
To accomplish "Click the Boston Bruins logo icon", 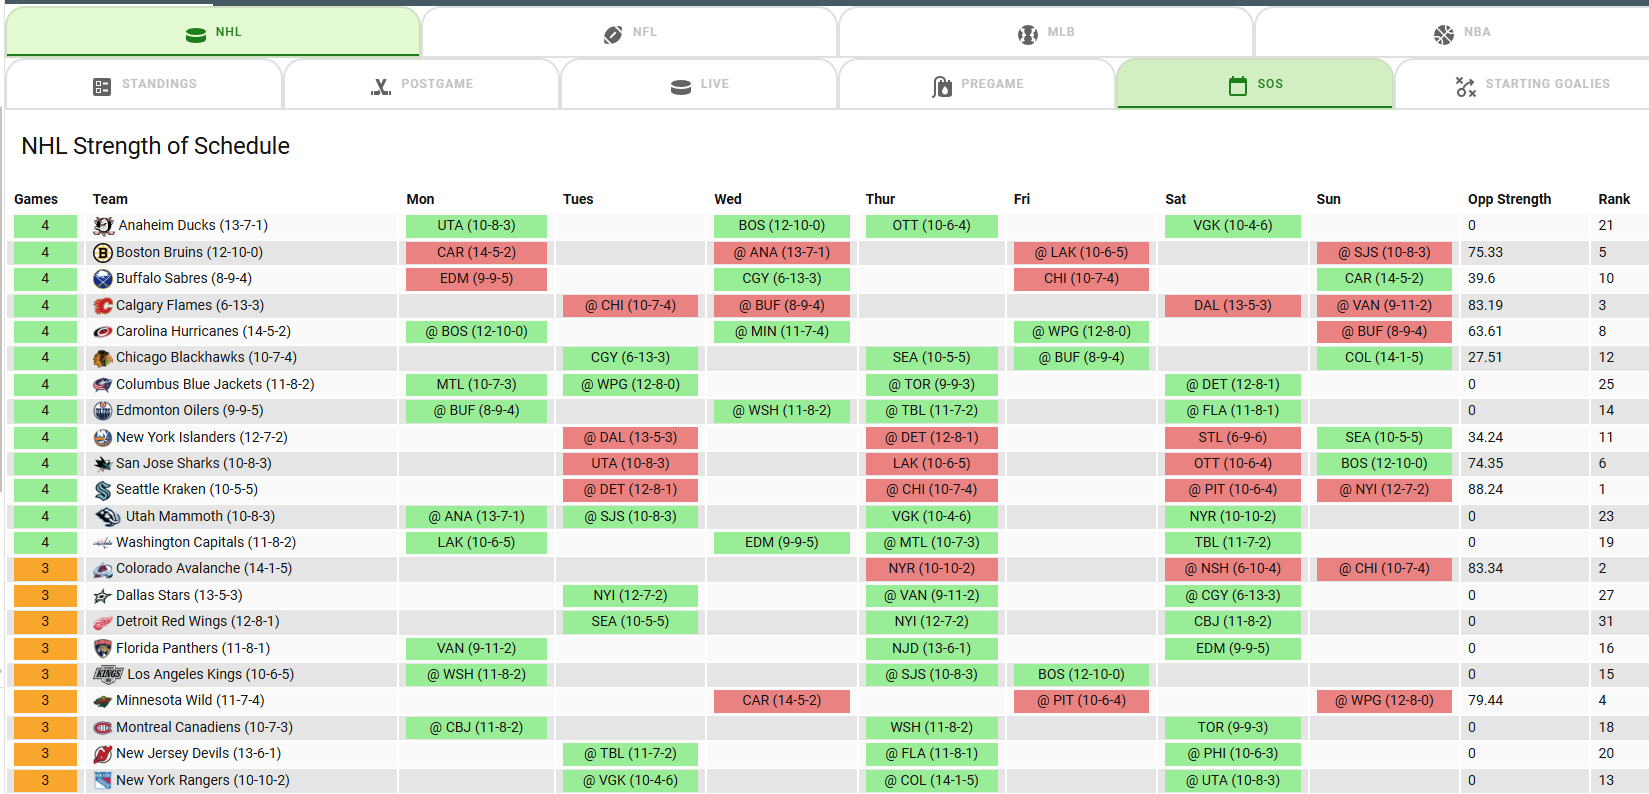I will click(102, 253).
